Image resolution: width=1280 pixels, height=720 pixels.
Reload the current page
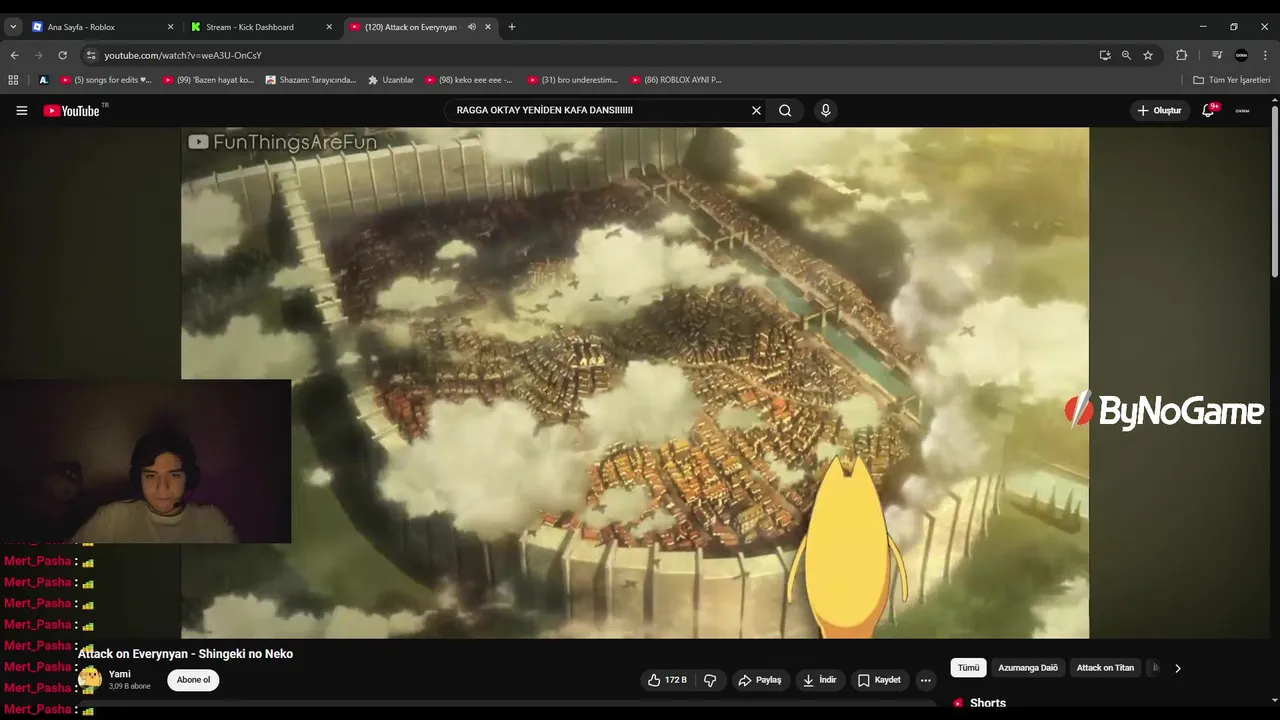62,55
